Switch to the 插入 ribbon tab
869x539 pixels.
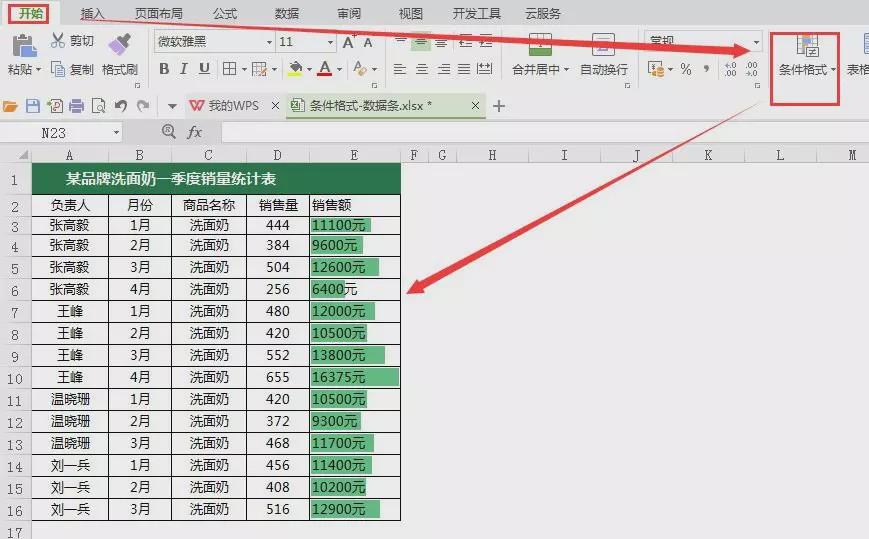pos(93,13)
